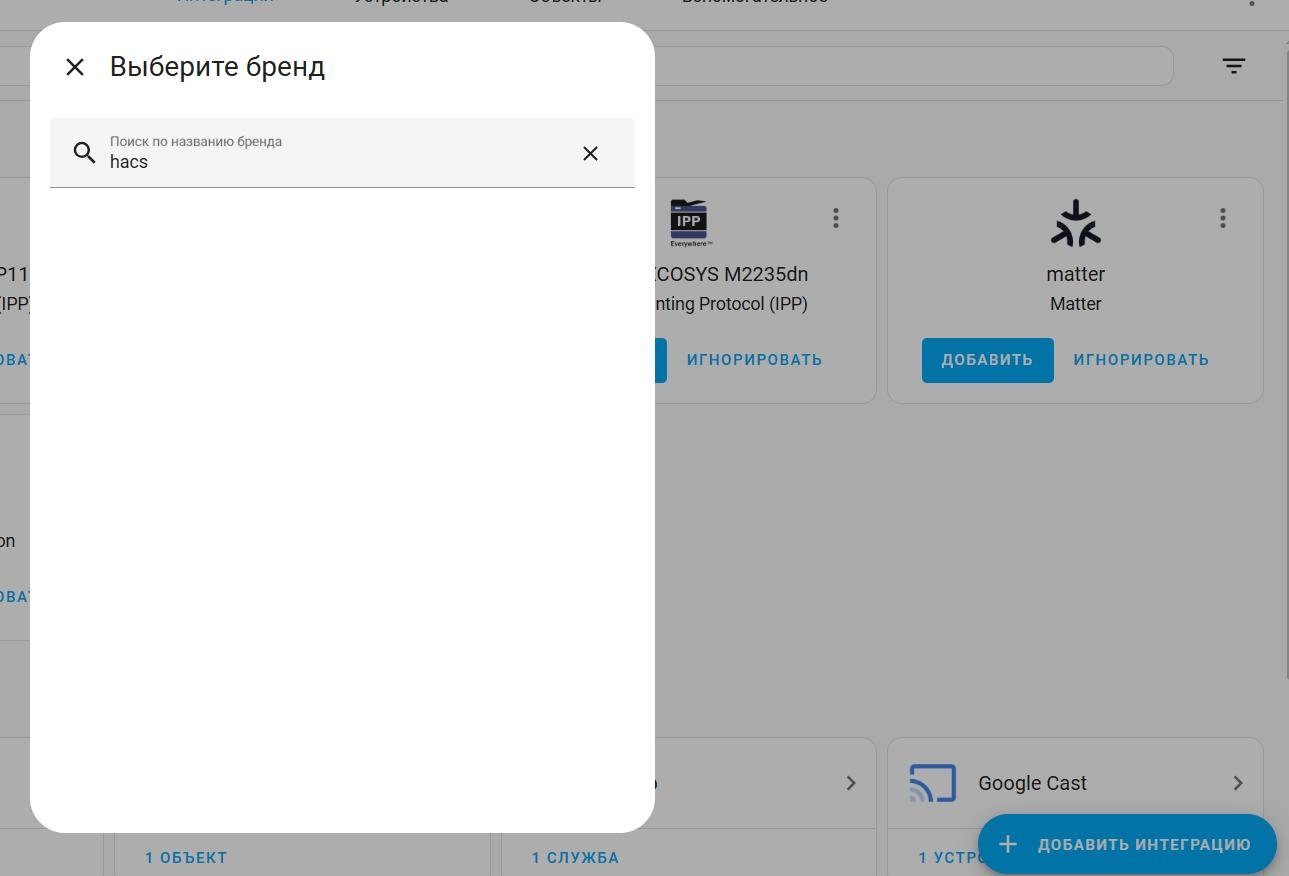Open the 1 СЛУЖБА link

(575, 858)
